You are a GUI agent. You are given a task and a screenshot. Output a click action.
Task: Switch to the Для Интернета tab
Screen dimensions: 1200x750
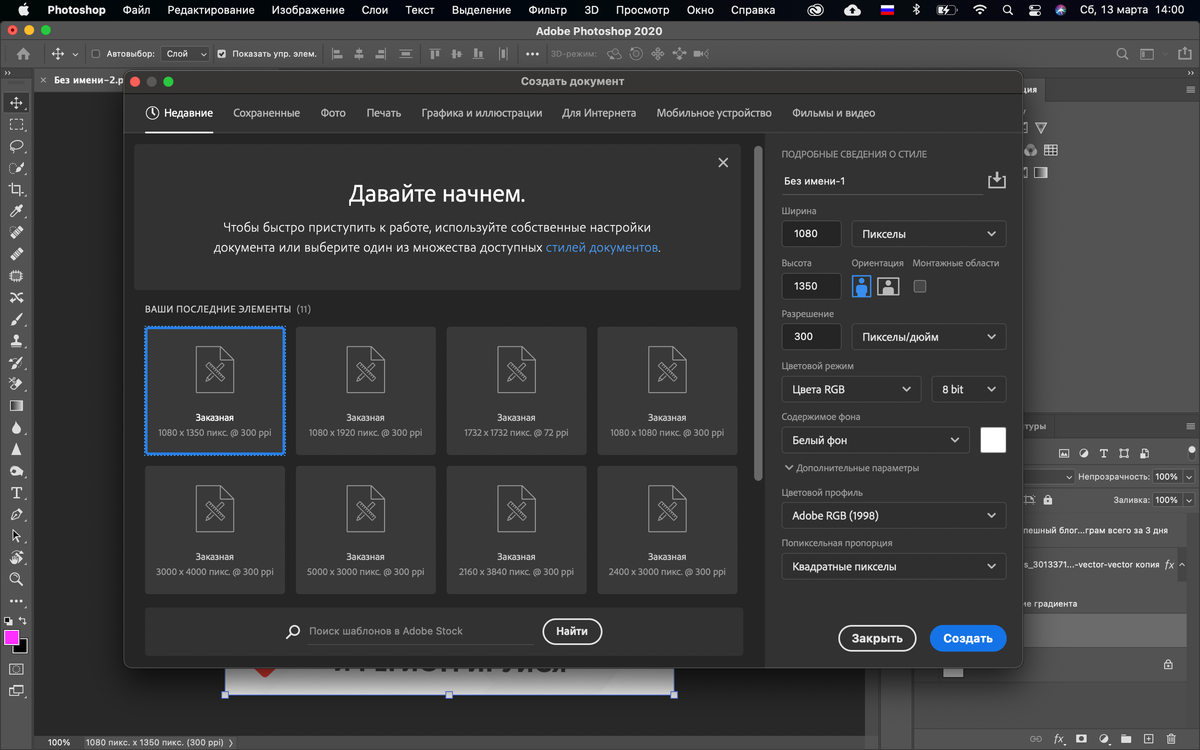(x=599, y=113)
